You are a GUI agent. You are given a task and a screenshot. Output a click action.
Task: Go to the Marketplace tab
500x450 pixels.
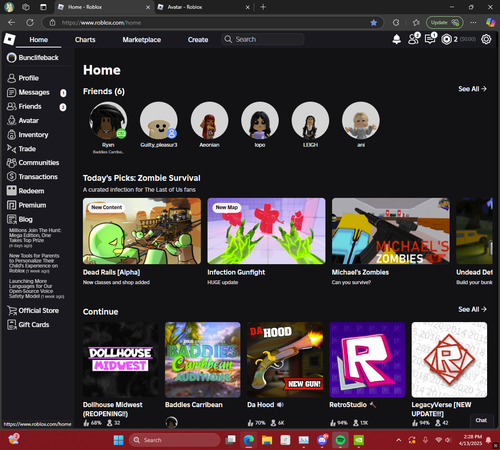(x=142, y=40)
